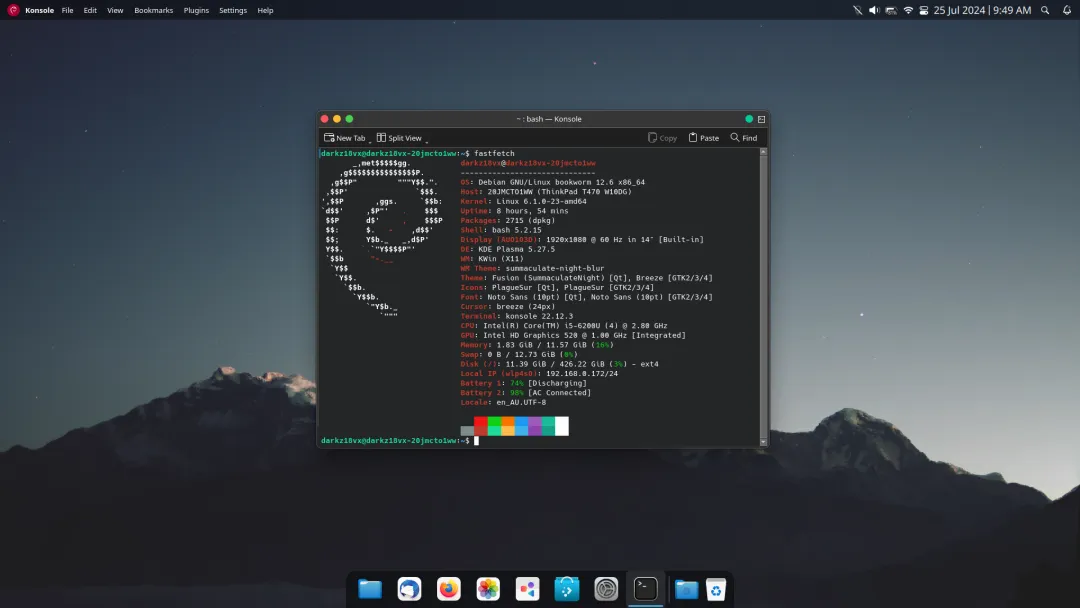Click the Find button in Konsole toolbar

coord(743,138)
